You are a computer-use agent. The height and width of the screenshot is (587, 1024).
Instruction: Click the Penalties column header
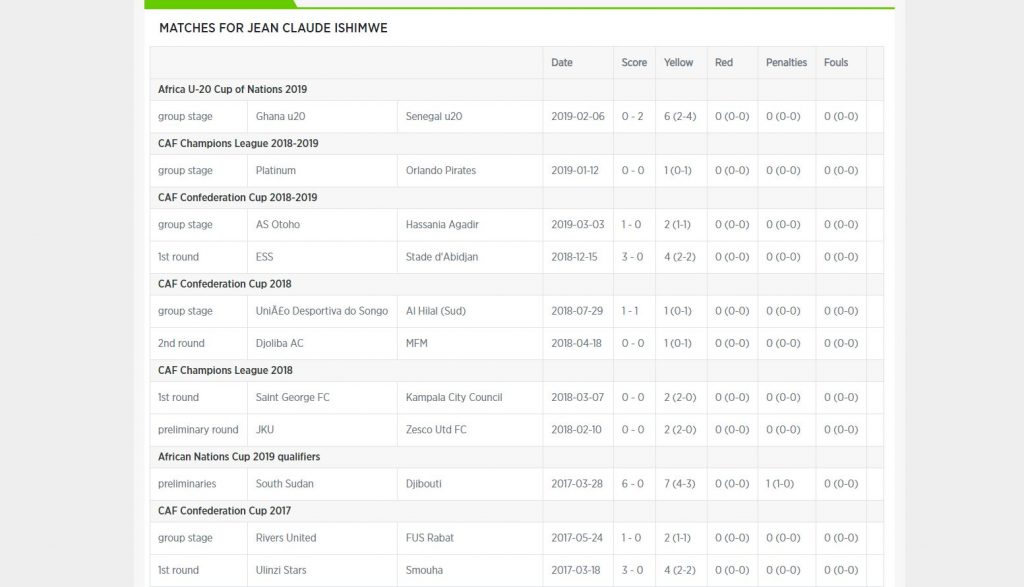[x=786, y=62]
